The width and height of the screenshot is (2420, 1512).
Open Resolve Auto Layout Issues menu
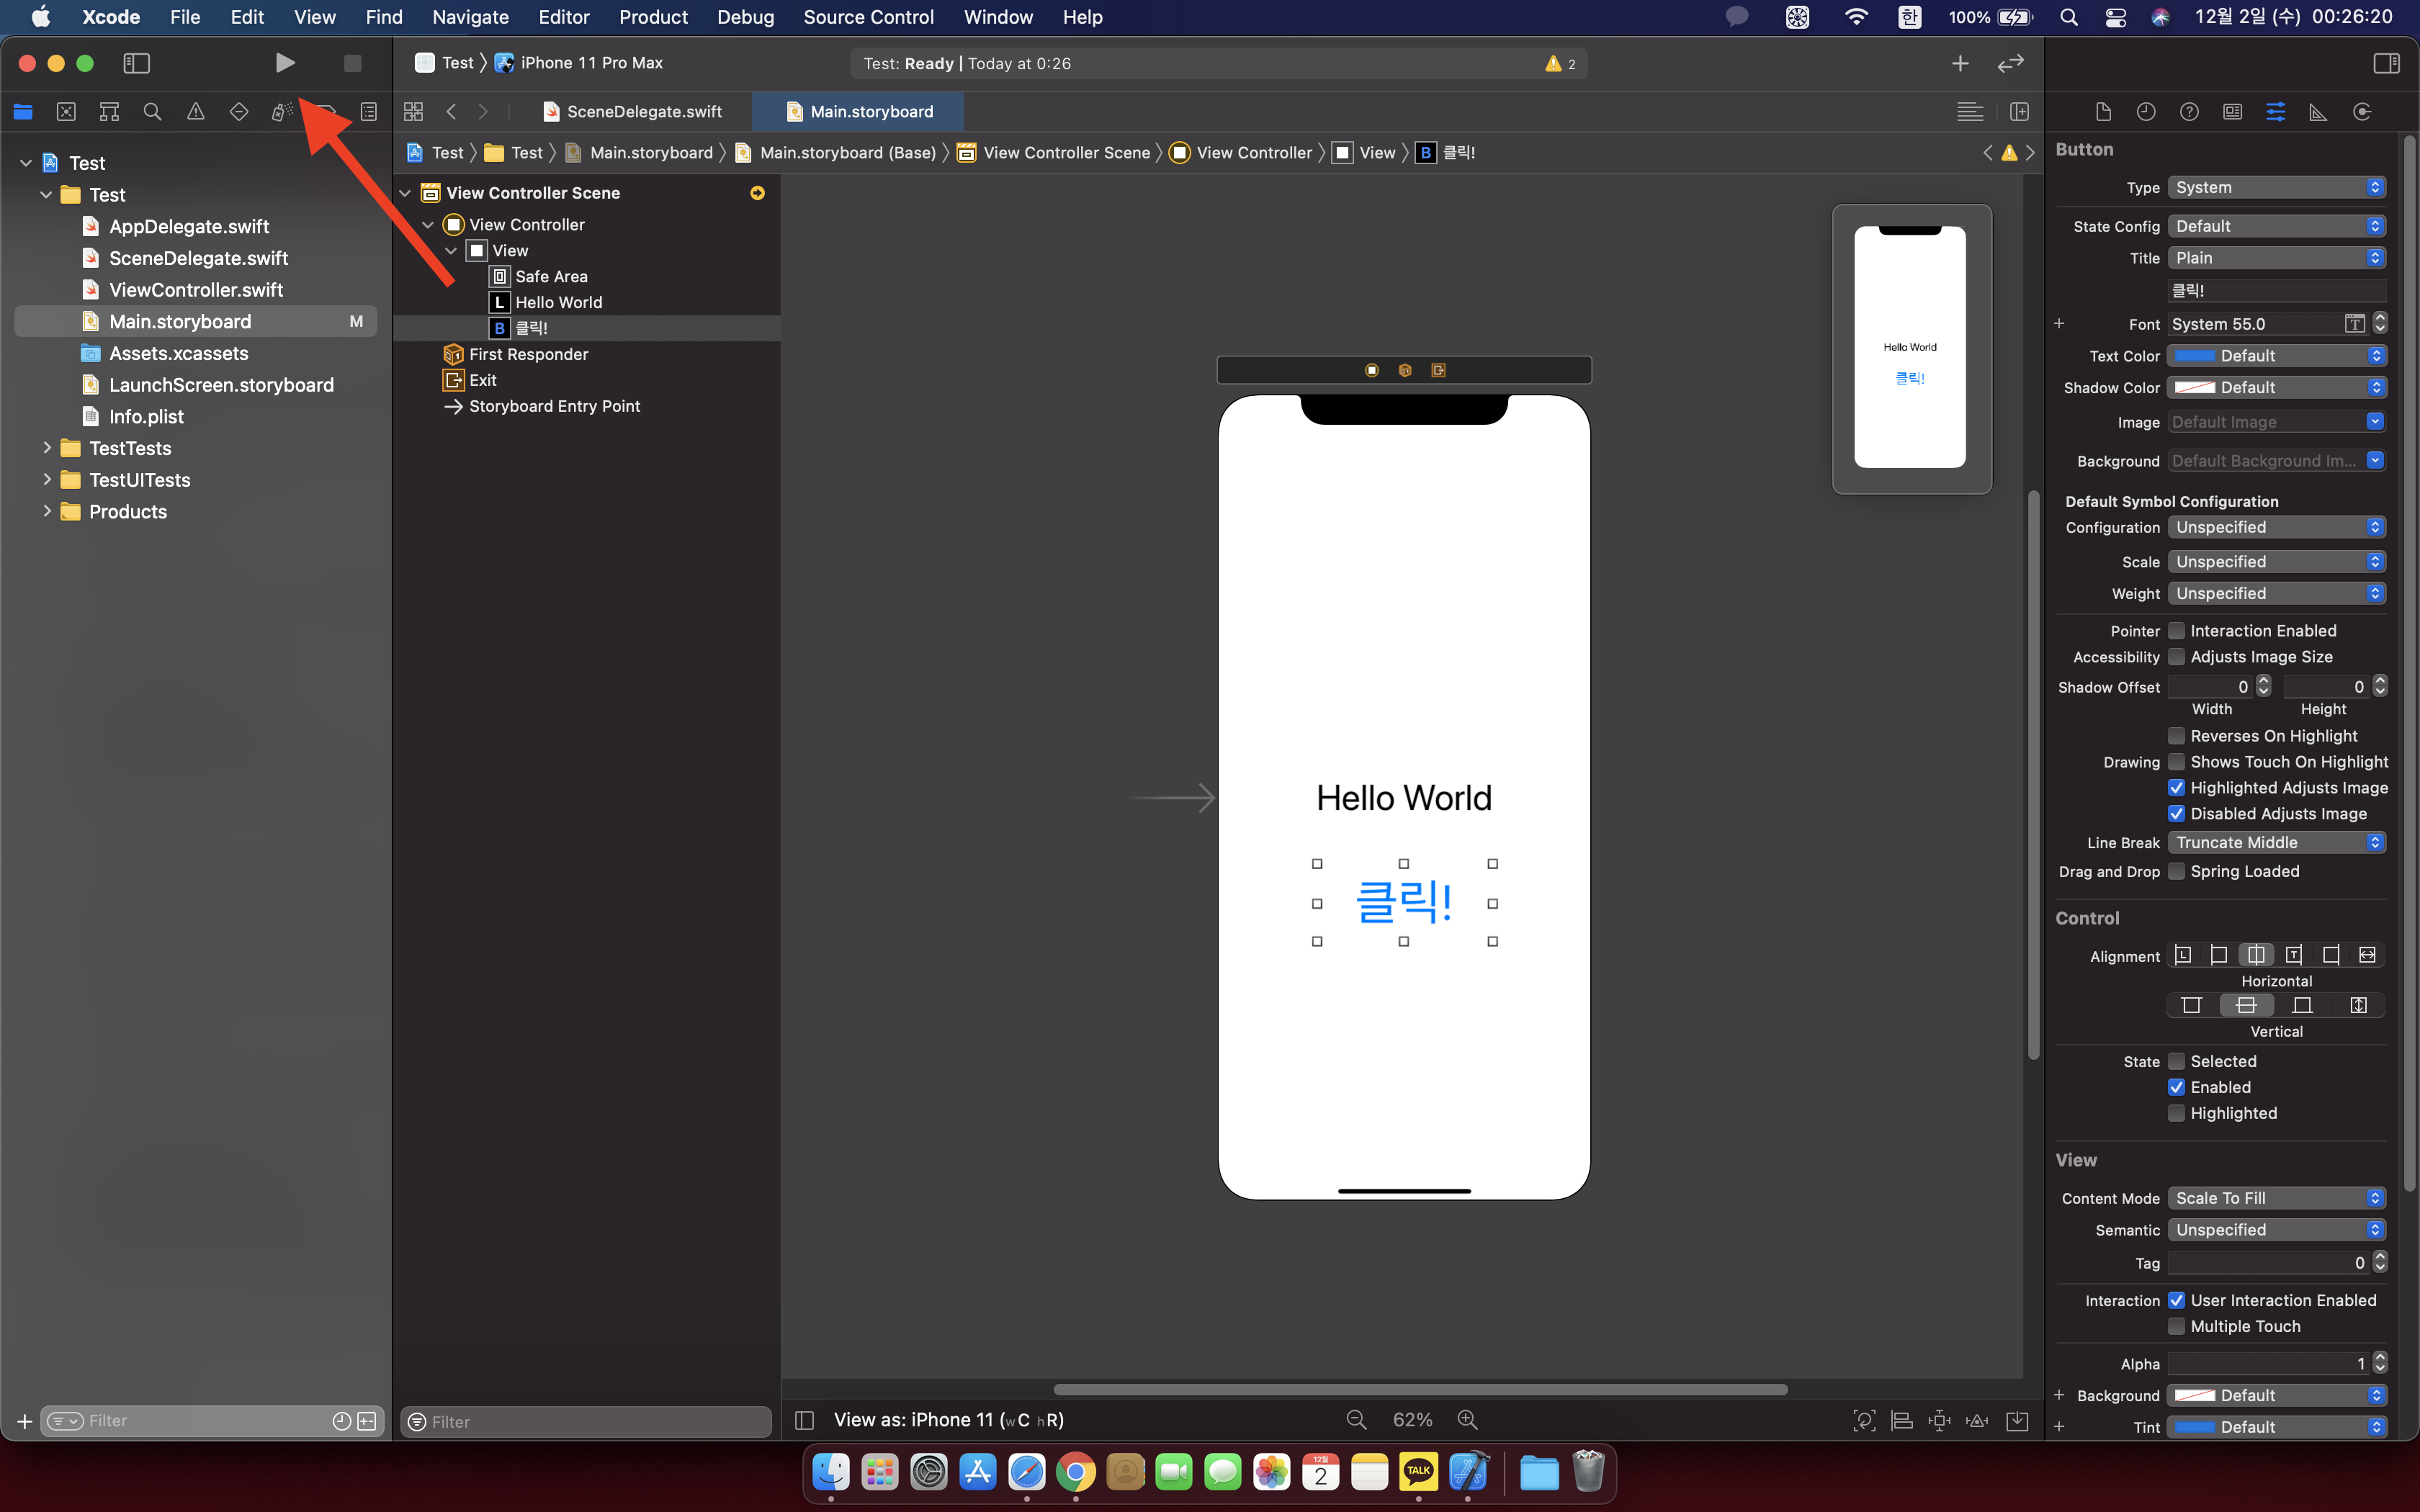coord(1977,1420)
